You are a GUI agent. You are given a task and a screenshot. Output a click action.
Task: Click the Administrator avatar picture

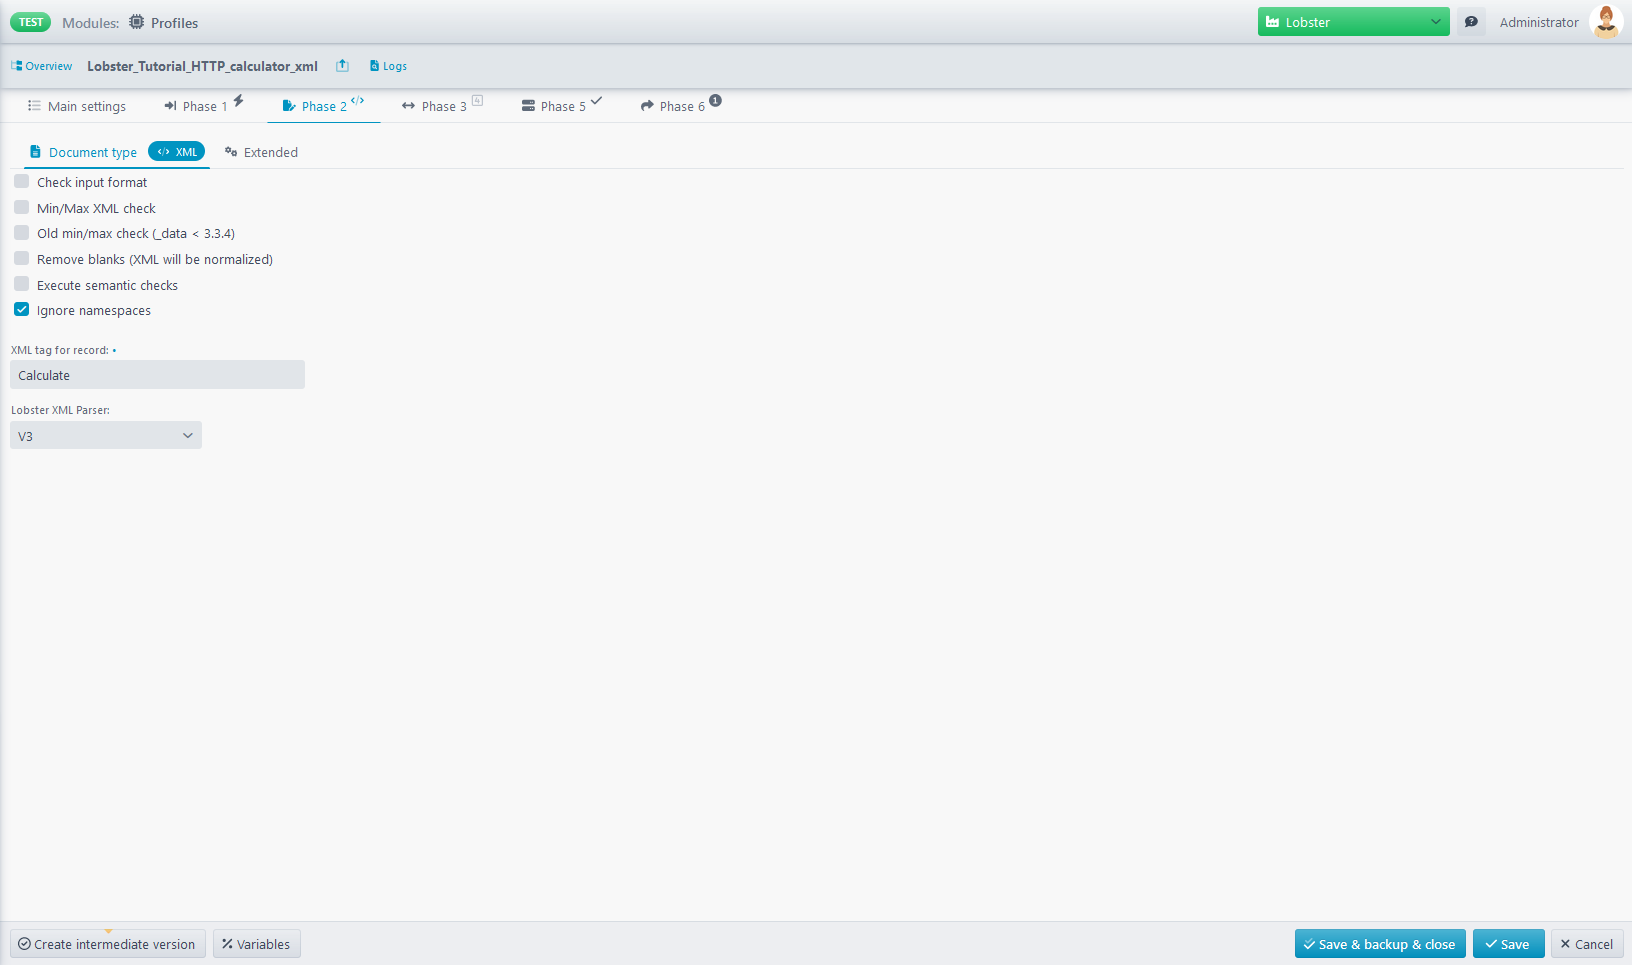click(x=1606, y=22)
